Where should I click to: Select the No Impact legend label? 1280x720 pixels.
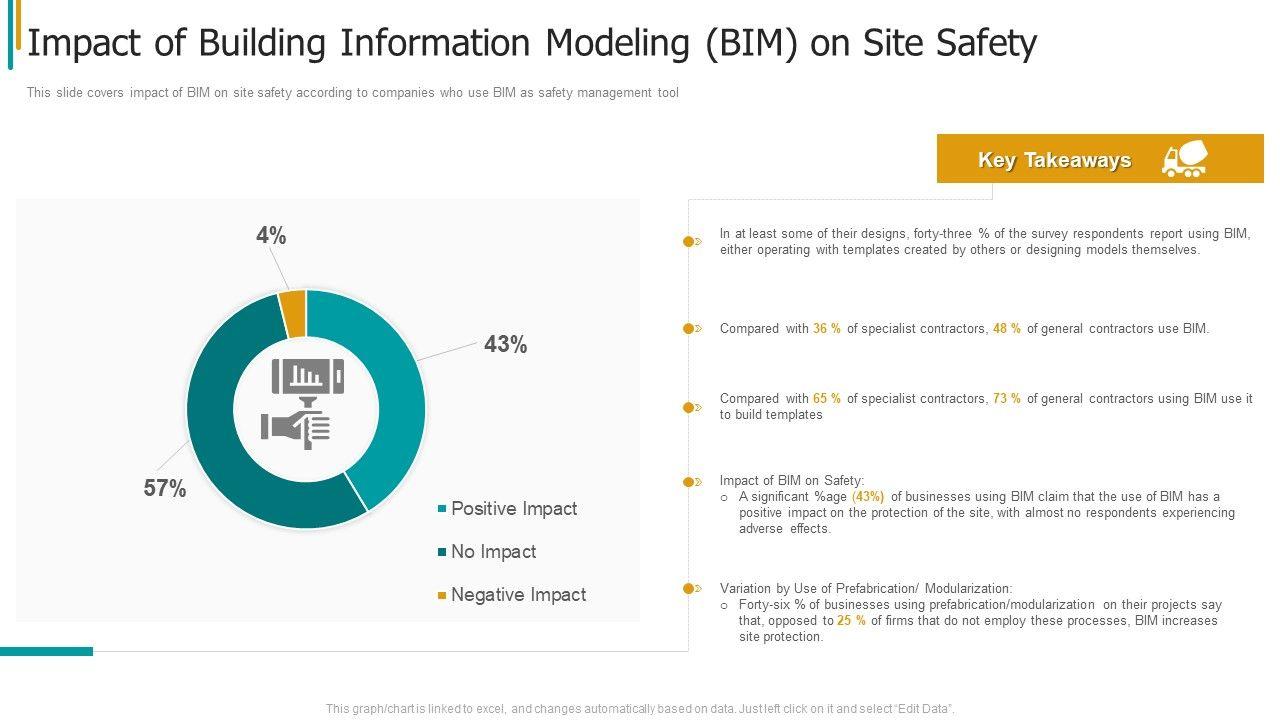coord(494,552)
